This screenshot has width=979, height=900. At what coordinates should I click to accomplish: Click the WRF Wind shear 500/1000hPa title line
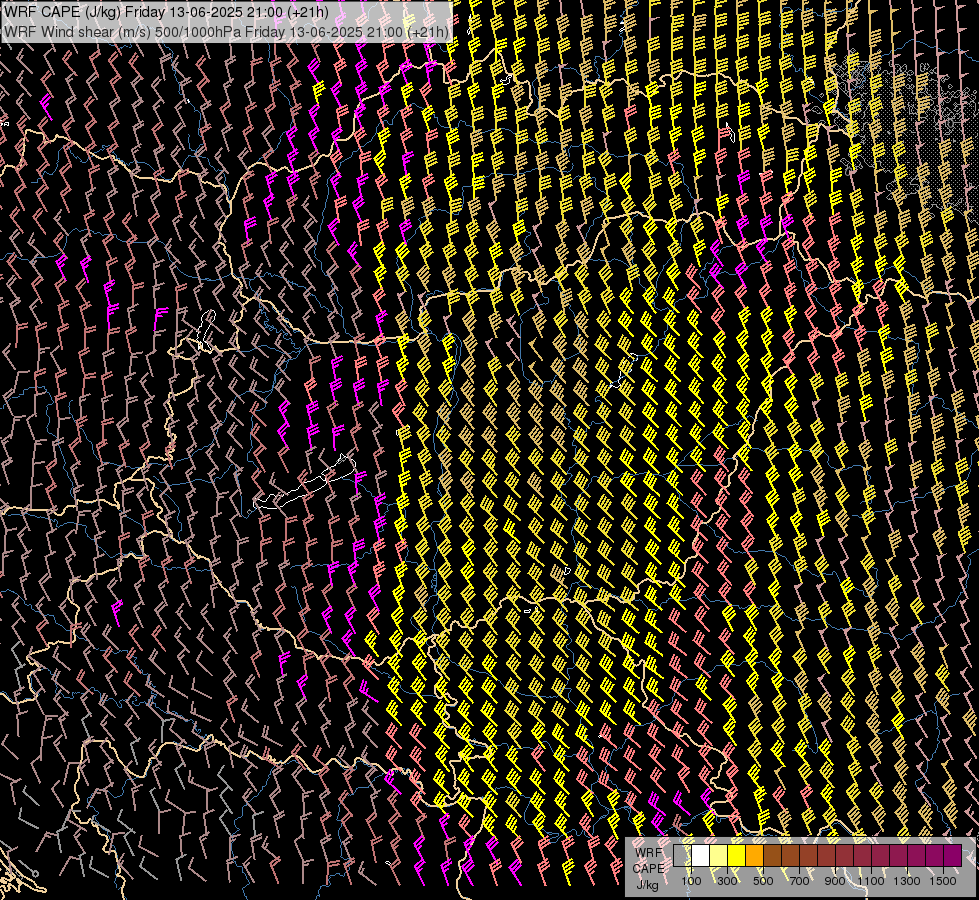coord(225,31)
